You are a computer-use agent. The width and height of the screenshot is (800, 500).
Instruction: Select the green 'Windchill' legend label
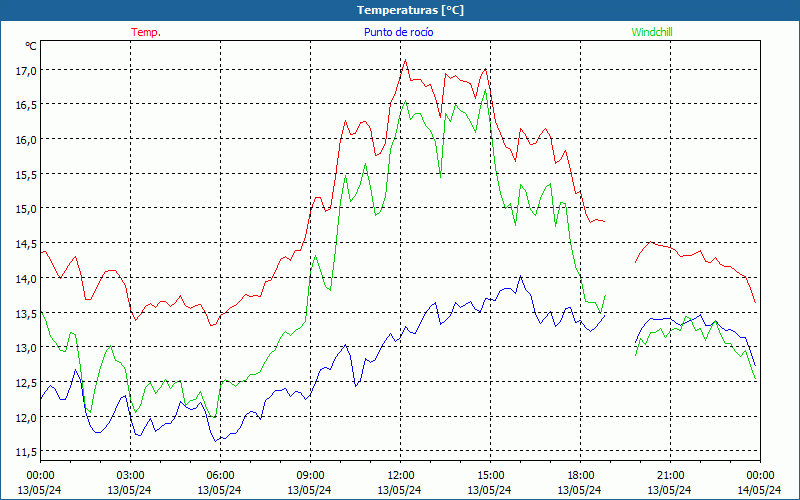click(652, 32)
